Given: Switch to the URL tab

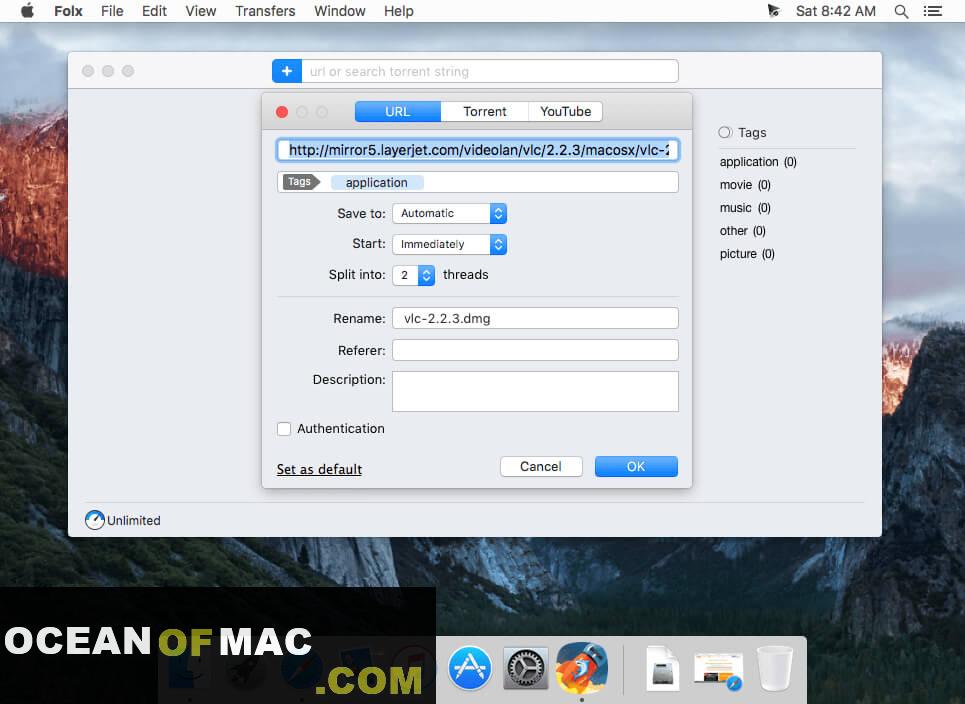Looking at the screenshot, I should point(398,111).
